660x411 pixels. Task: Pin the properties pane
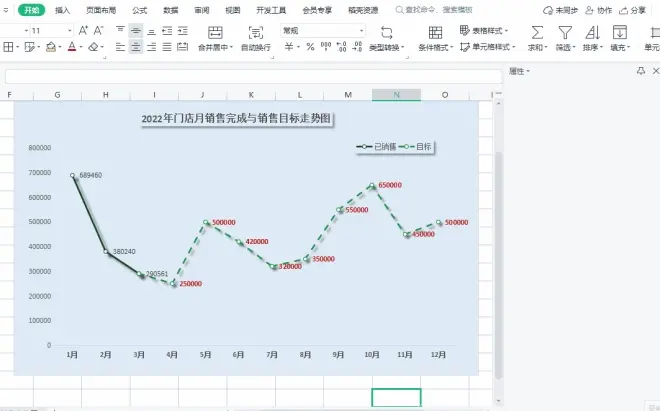pos(641,71)
